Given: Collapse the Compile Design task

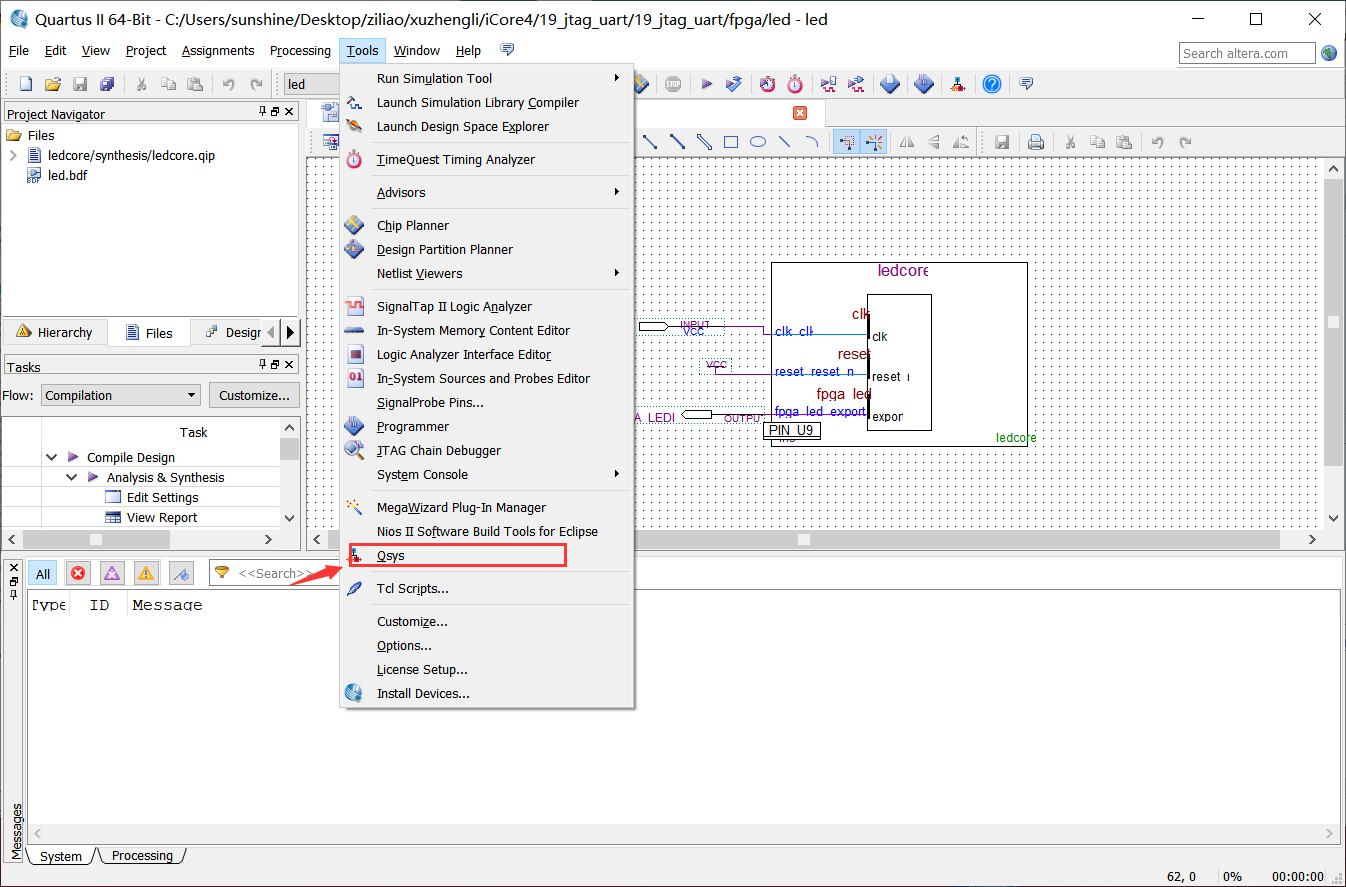Looking at the screenshot, I should (52, 458).
